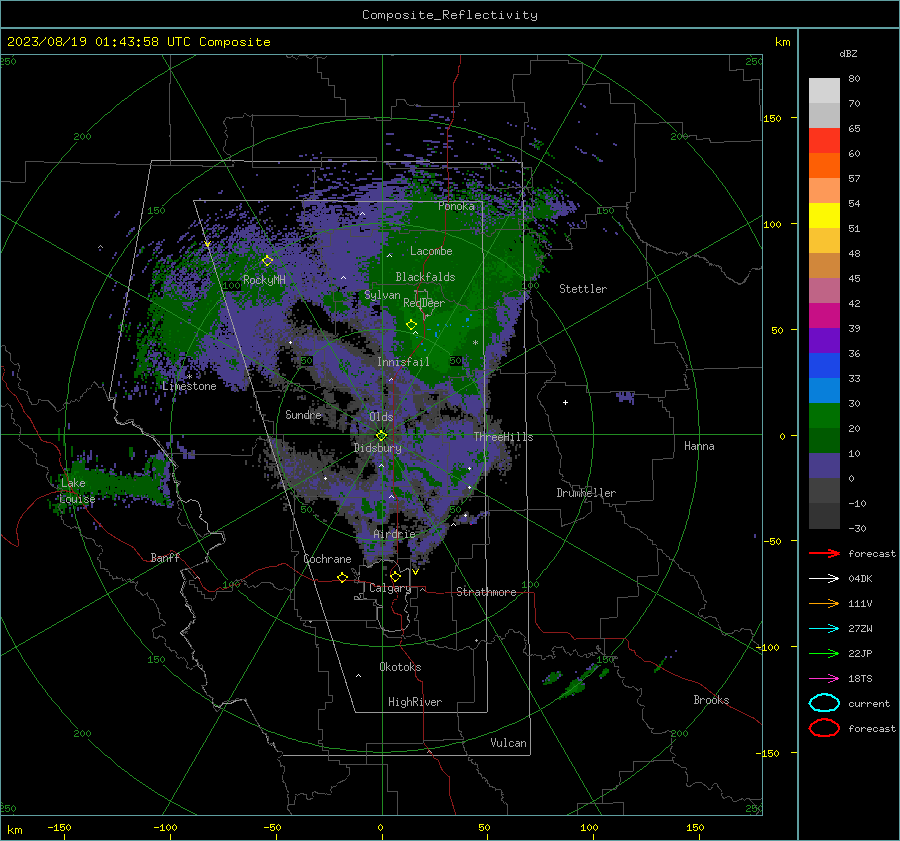Click the red forecast ellipse icon
900x841 pixels.
[824, 728]
